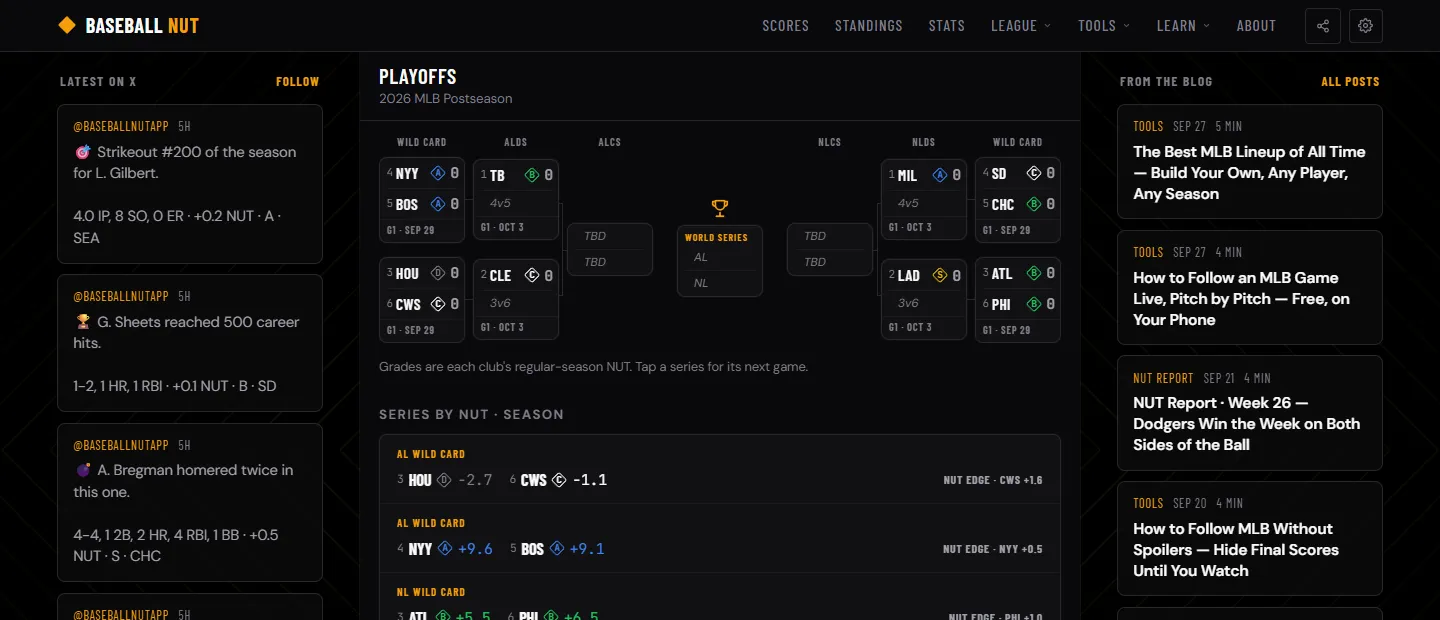Click the '2026 MLB Postseason' subtitle
This screenshot has width=1440, height=620.
click(446, 98)
